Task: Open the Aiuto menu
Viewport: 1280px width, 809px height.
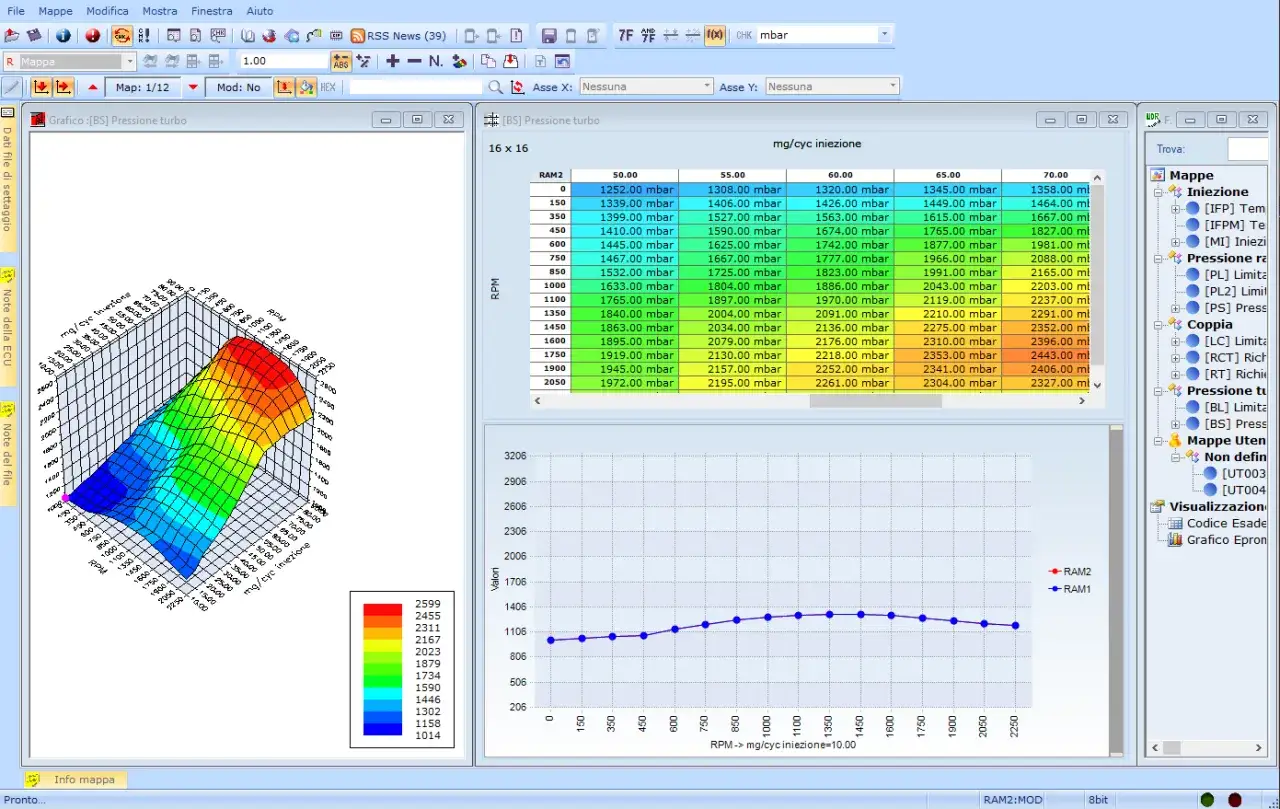Action: 259,11
